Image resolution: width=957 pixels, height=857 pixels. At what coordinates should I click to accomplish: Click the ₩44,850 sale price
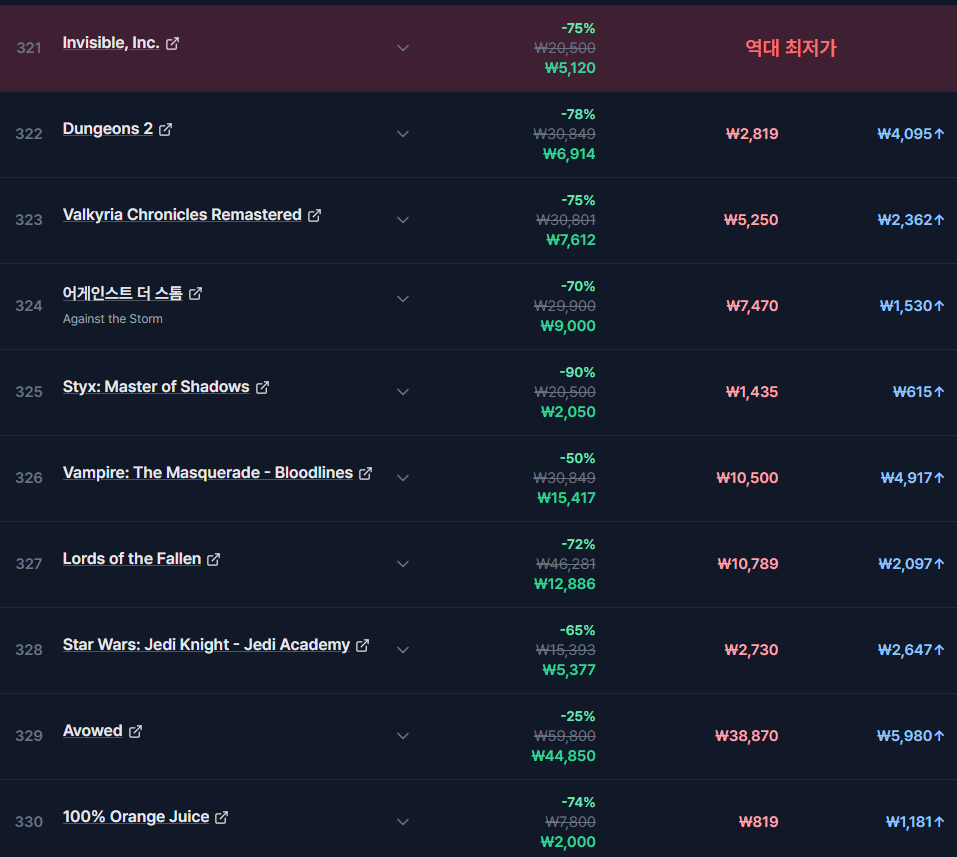point(563,756)
